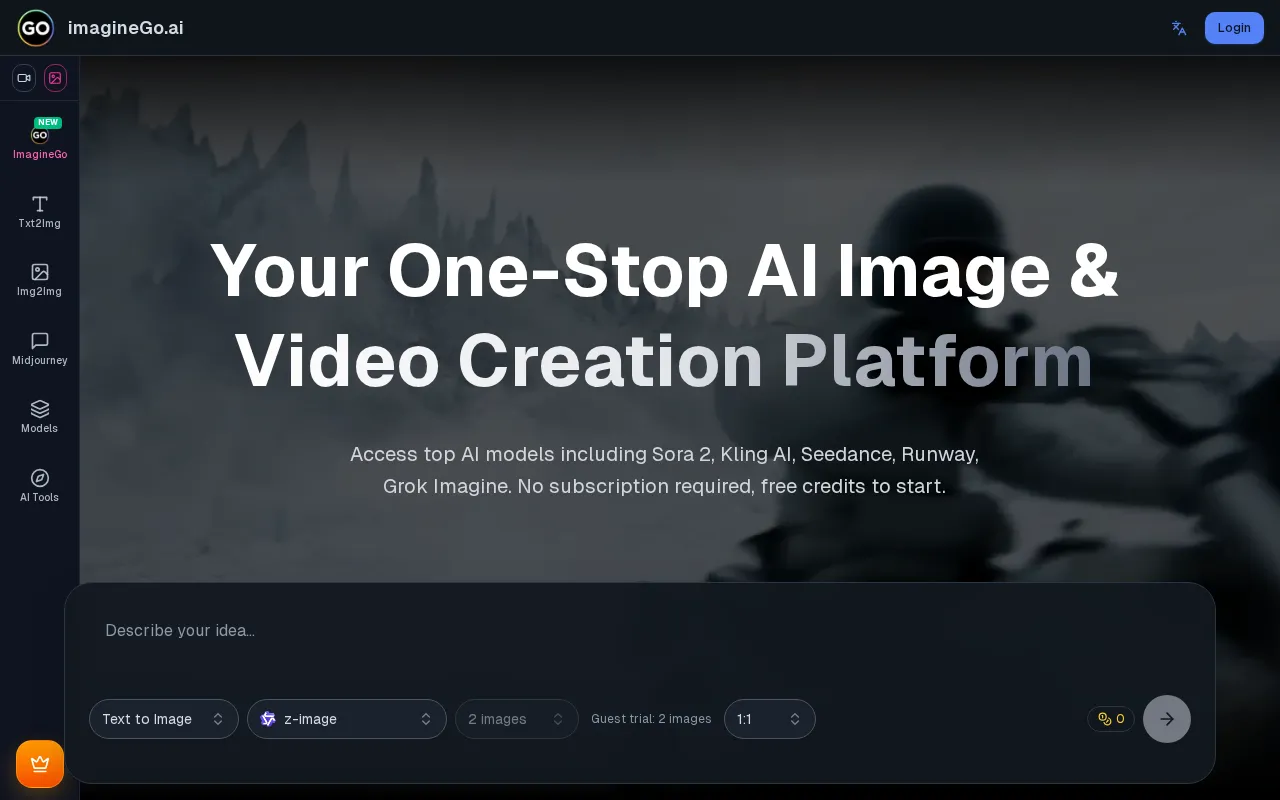Click Guest trial: 2 images text
The height and width of the screenshot is (800, 1280).
pyautogui.click(x=651, y=719)
